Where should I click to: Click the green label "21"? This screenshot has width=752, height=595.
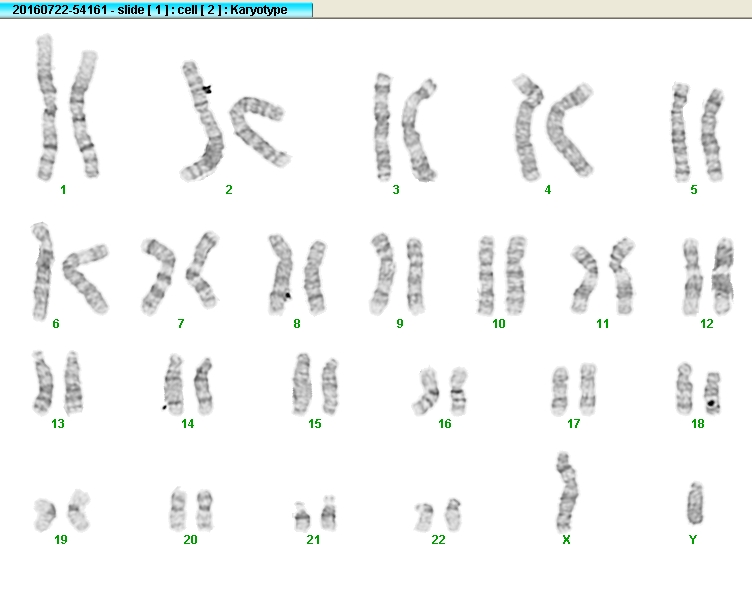[313, 540]
